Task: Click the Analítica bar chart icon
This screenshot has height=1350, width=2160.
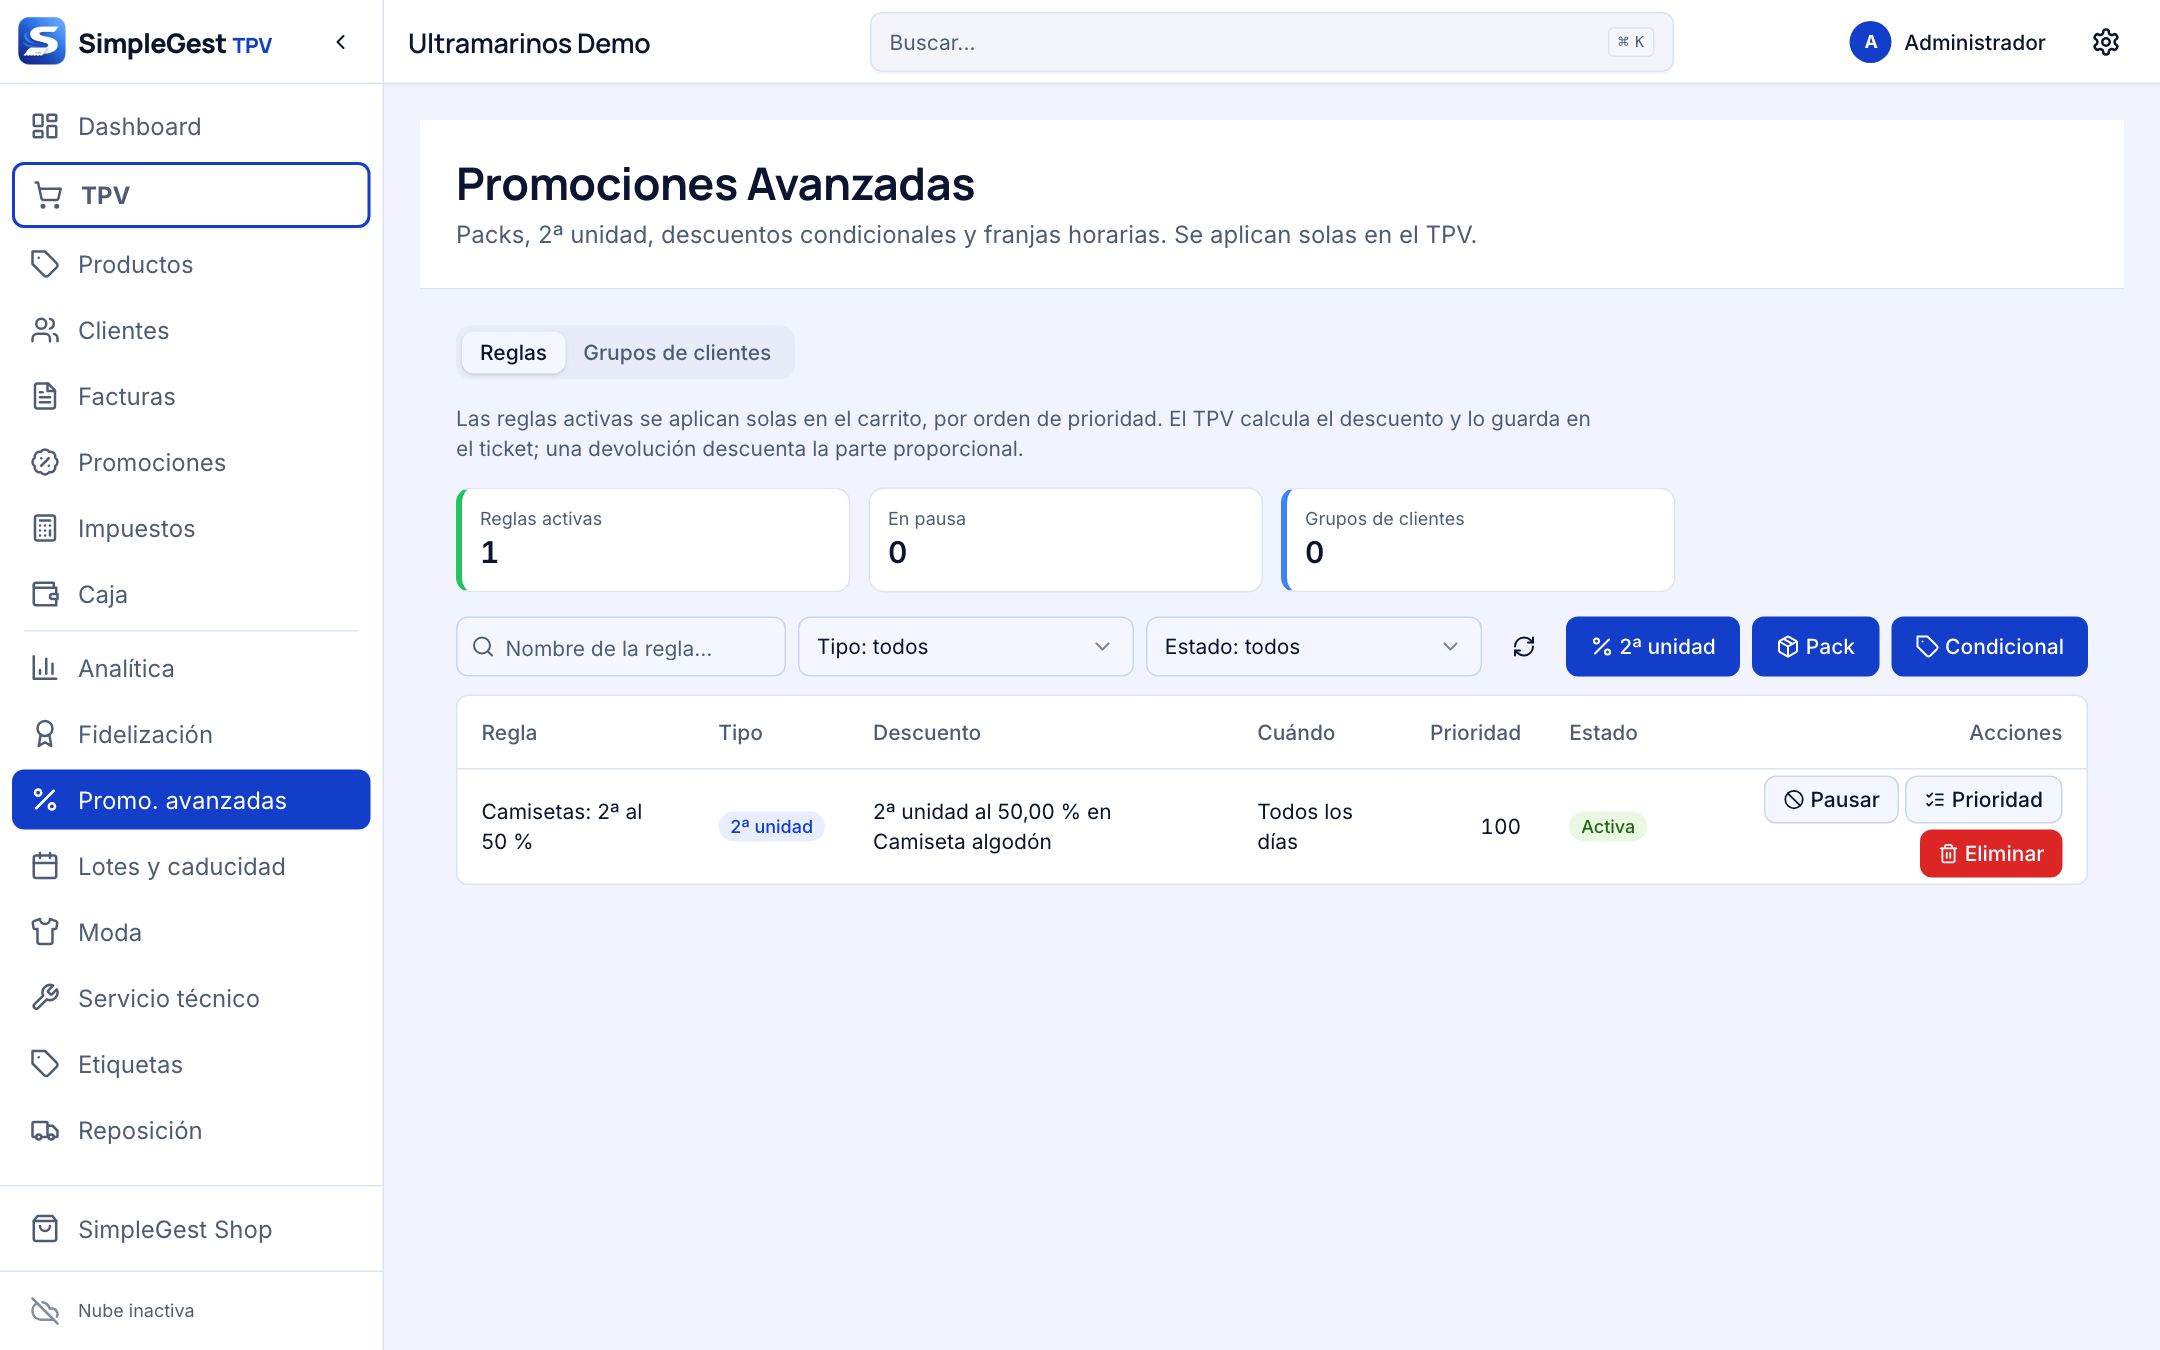Action: click(x=45, y=668)
